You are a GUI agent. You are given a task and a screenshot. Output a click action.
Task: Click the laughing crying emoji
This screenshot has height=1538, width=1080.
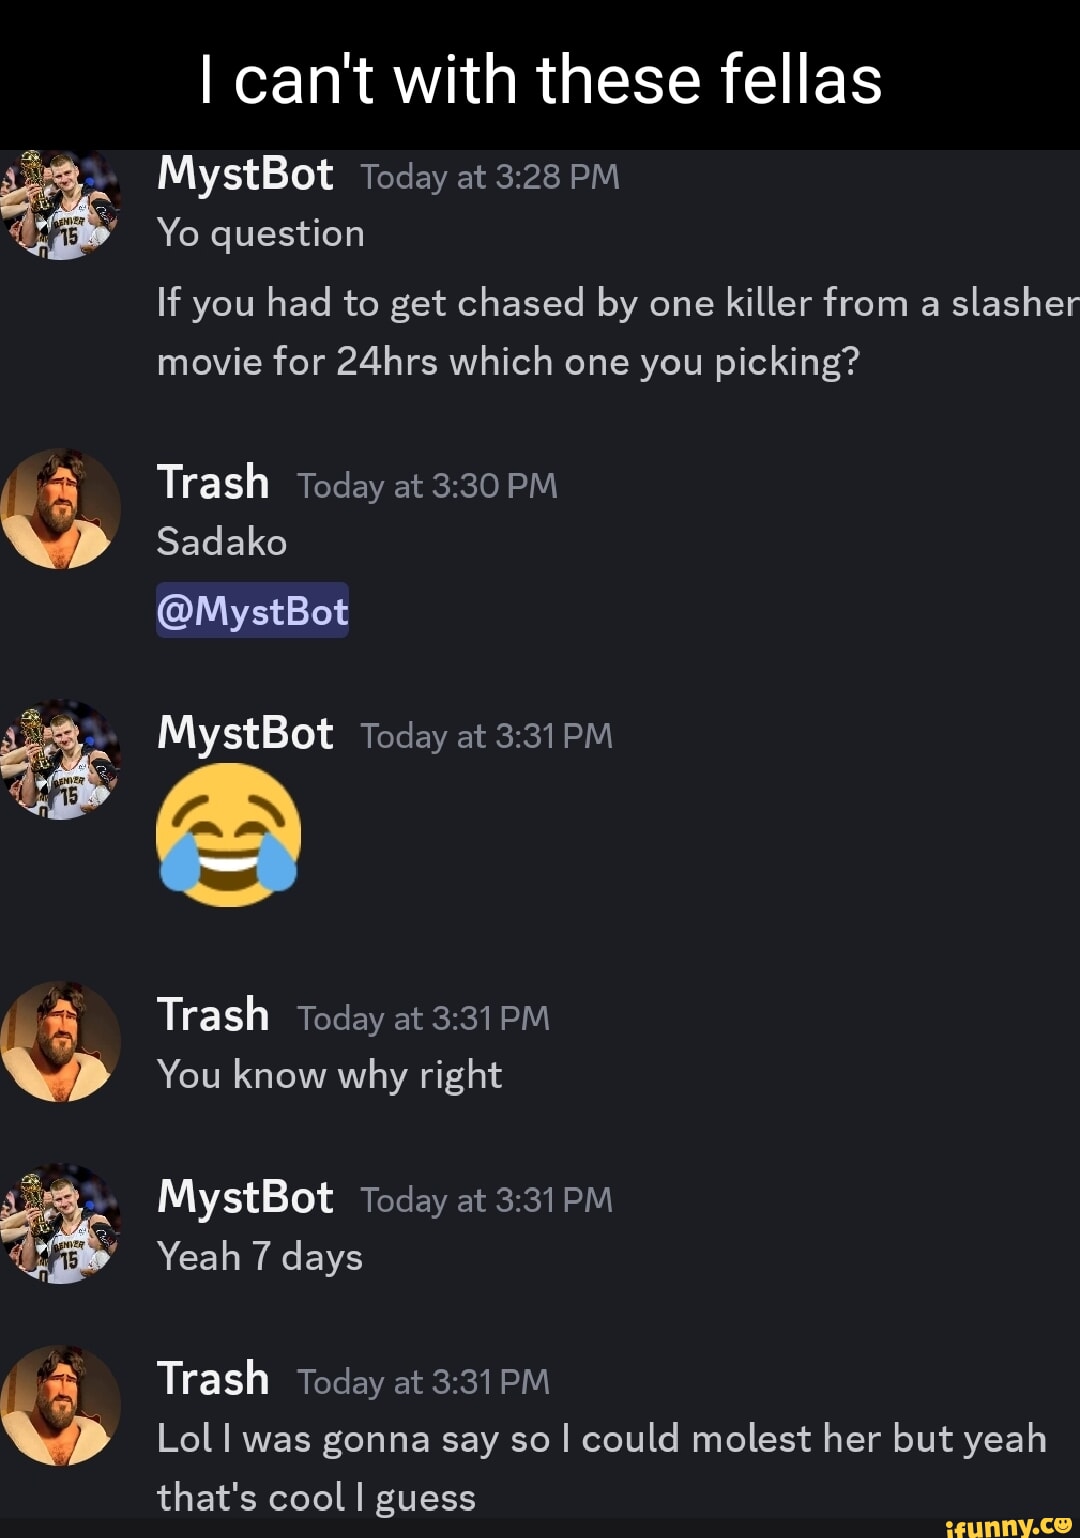pyautogui.click(x=229, y=835)
